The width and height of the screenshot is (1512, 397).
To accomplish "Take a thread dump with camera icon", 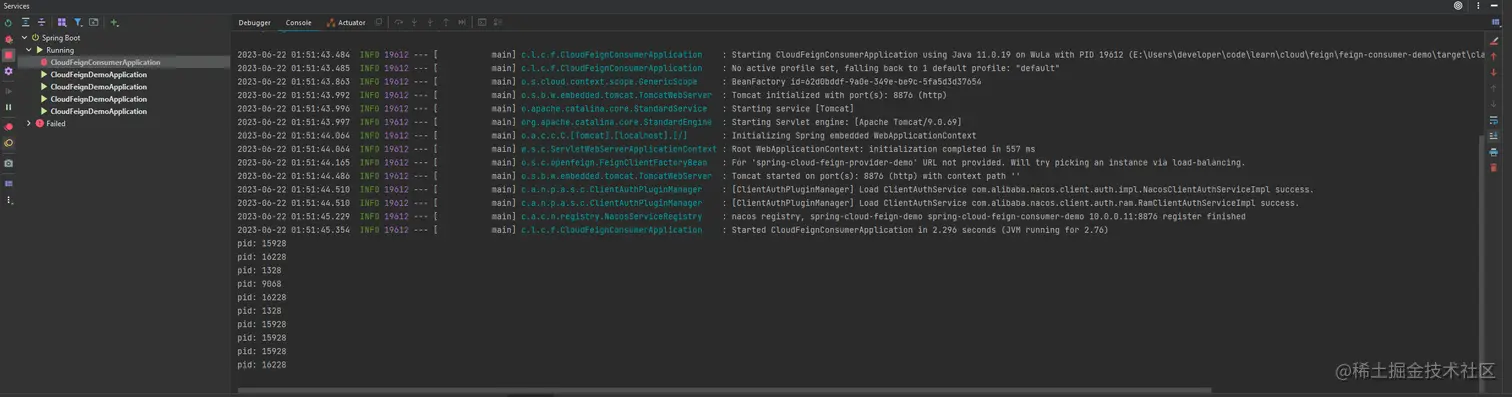I will [x=9, y=163].
